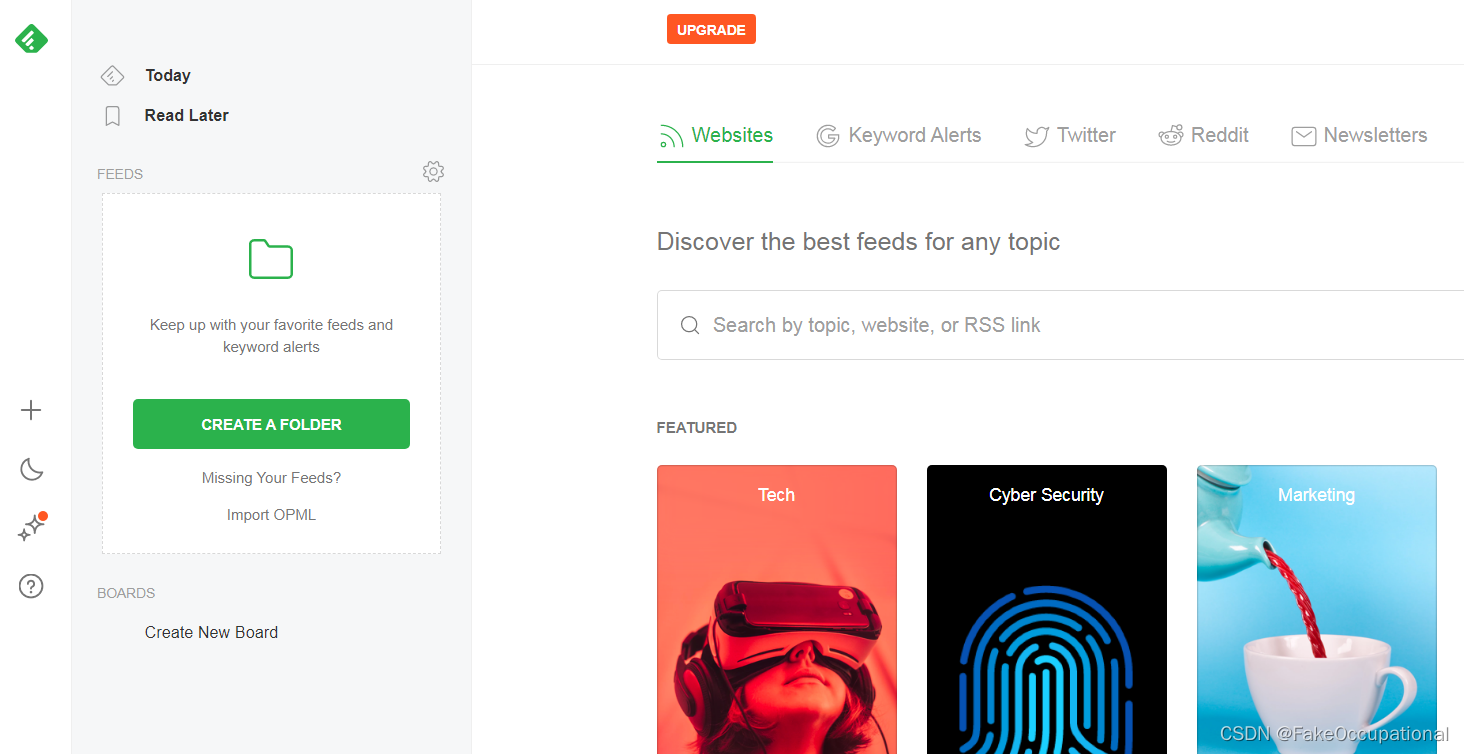Open Today in the sidebar
This screenshot has width=1464, height=754.
pos(167,75)
